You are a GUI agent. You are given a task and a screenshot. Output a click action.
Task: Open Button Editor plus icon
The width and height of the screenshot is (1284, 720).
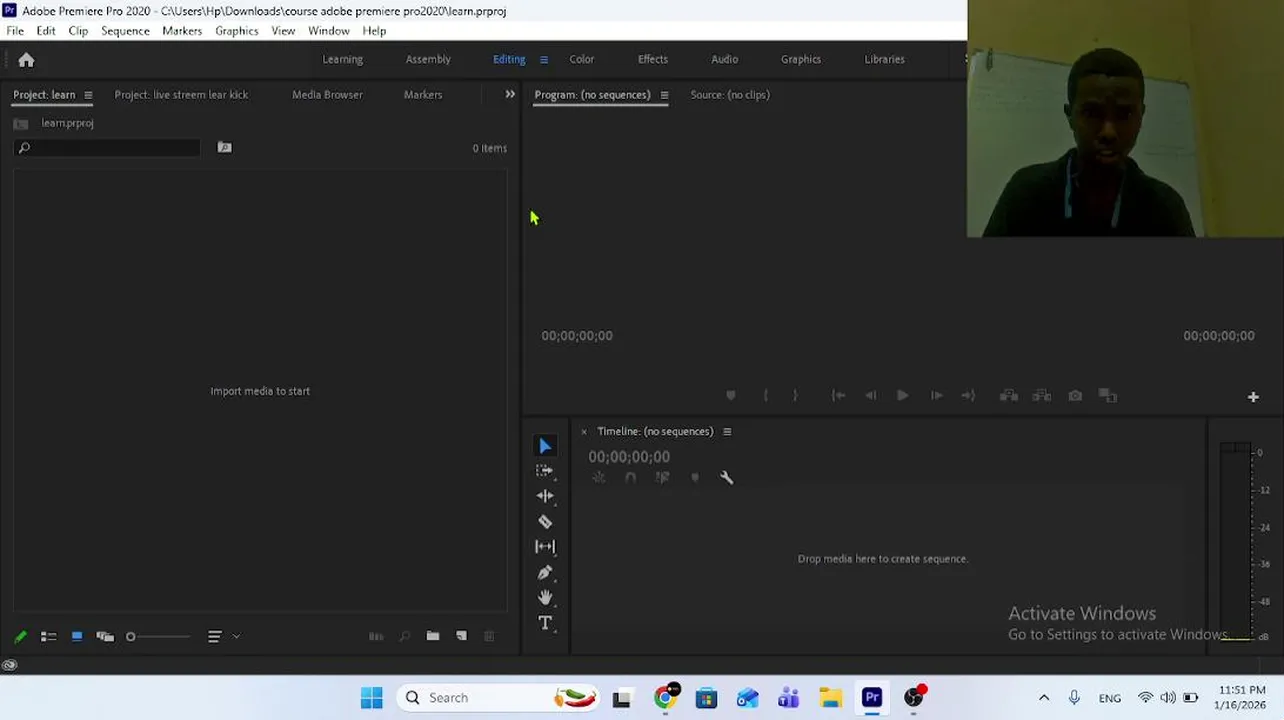pos(1253,397)
